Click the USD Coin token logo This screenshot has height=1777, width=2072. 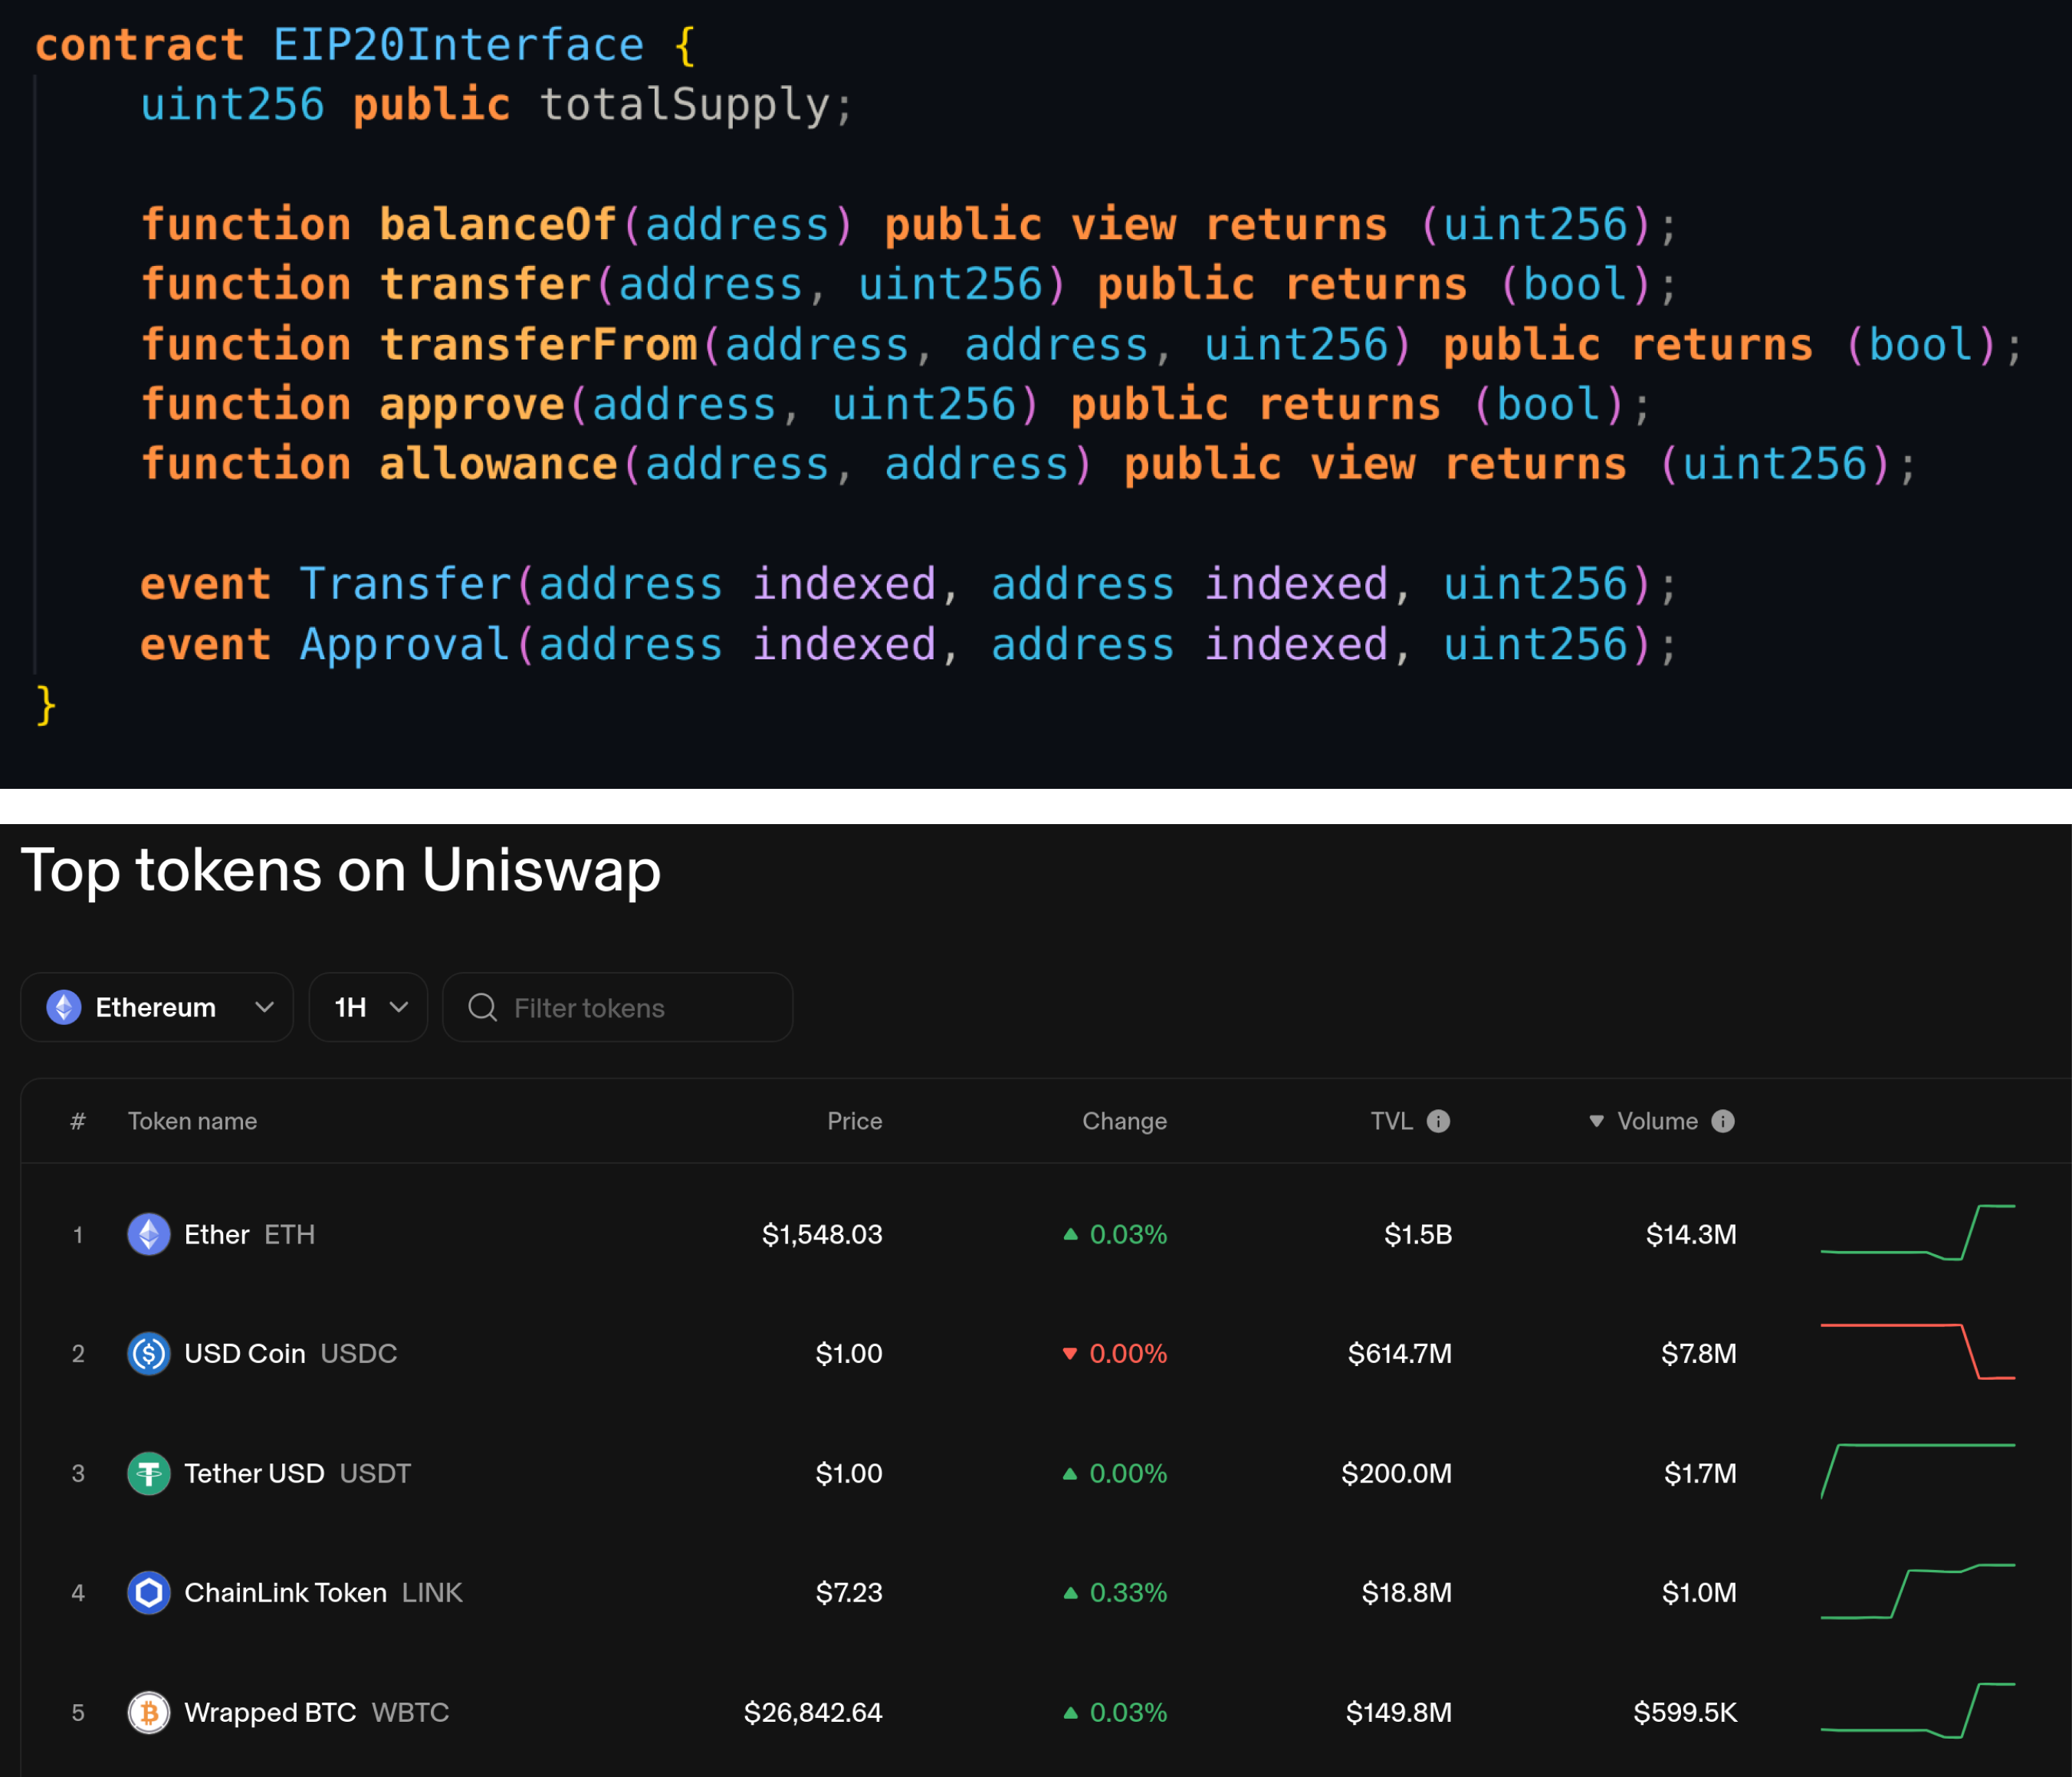(149, 1353)
